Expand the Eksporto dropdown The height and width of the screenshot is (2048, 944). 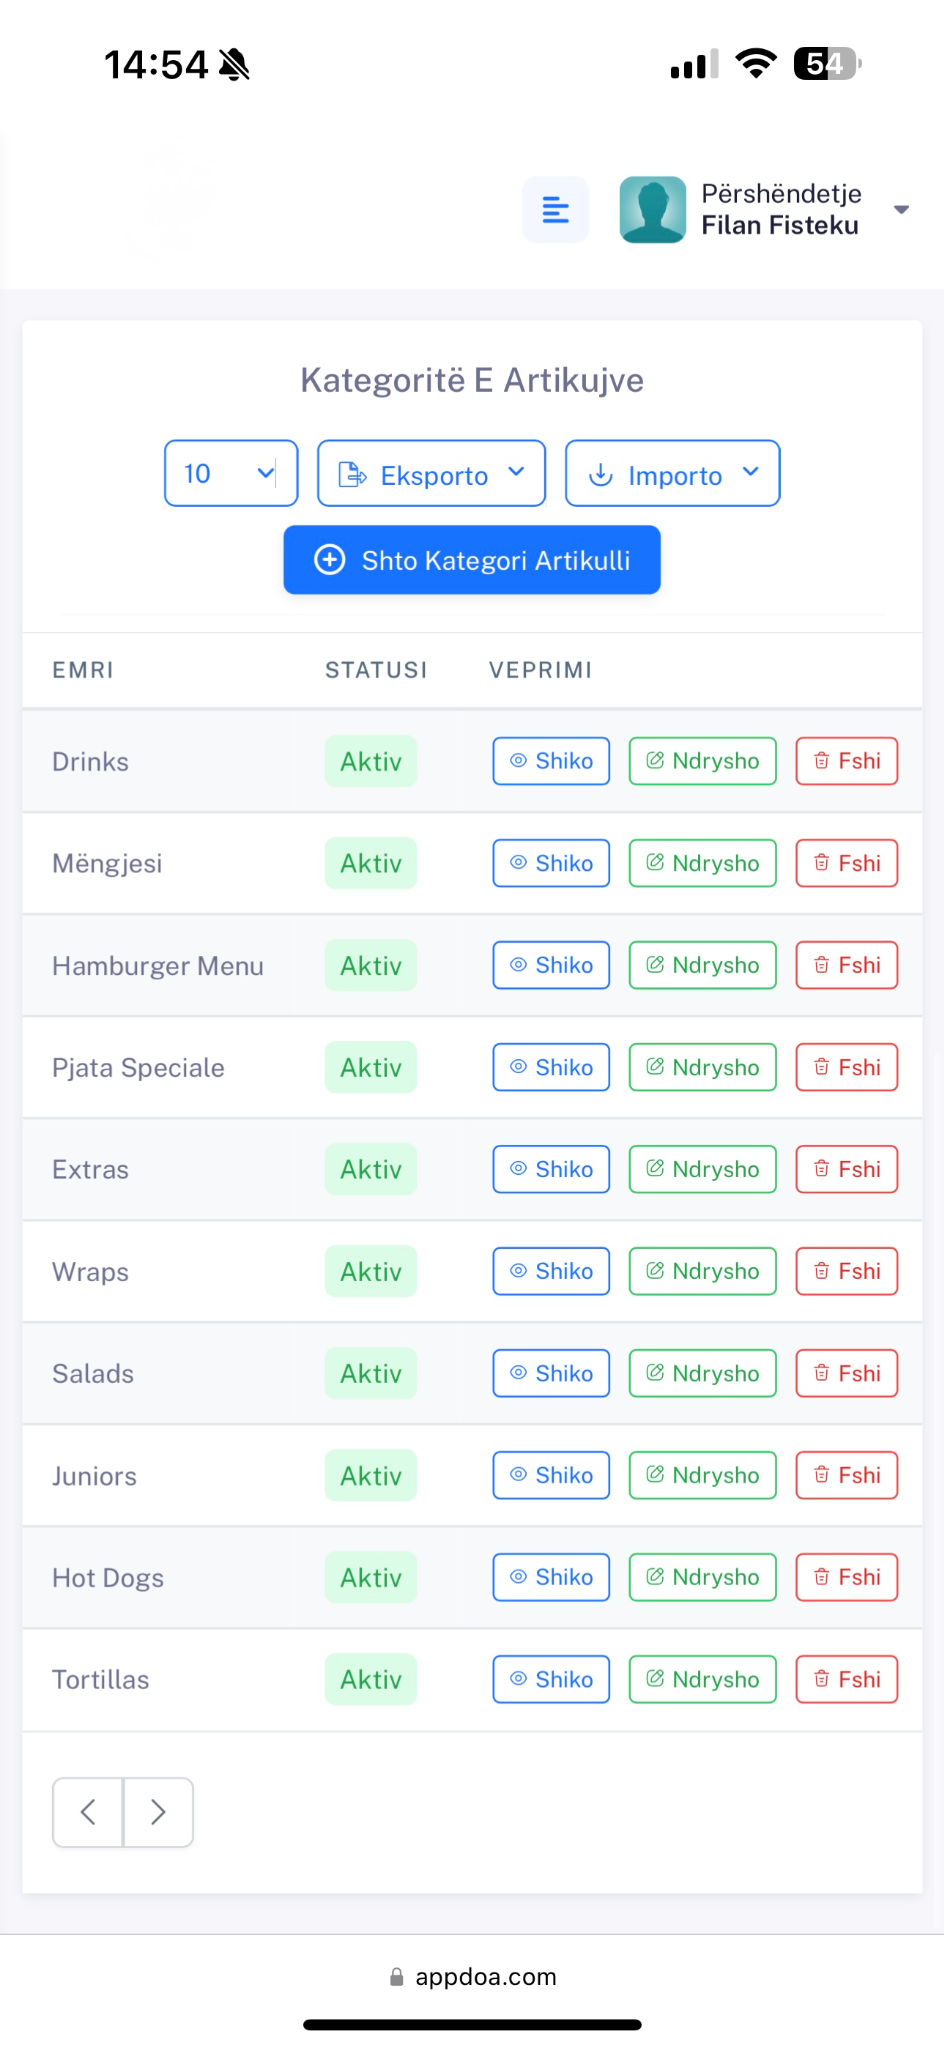pyautogui.click(x=431, y=473)
